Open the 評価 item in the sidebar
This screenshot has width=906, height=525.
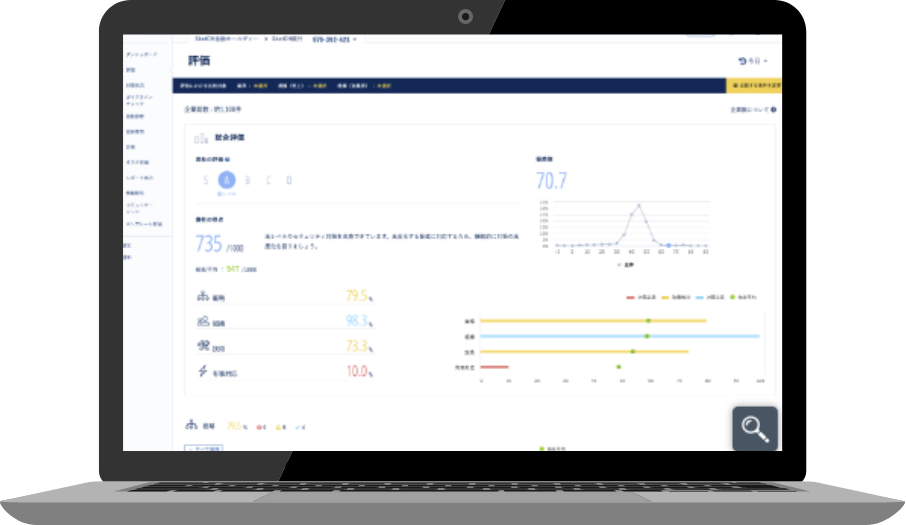tap(130, 70)
